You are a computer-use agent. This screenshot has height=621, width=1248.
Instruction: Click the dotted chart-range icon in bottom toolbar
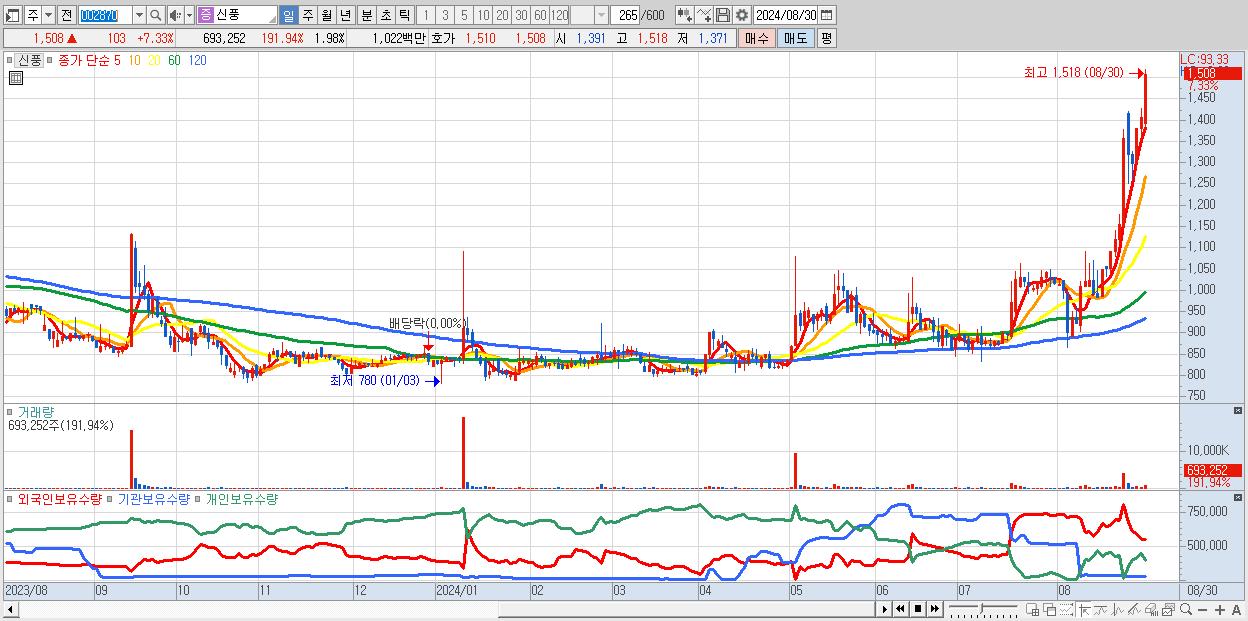[x=1066, y=610]
